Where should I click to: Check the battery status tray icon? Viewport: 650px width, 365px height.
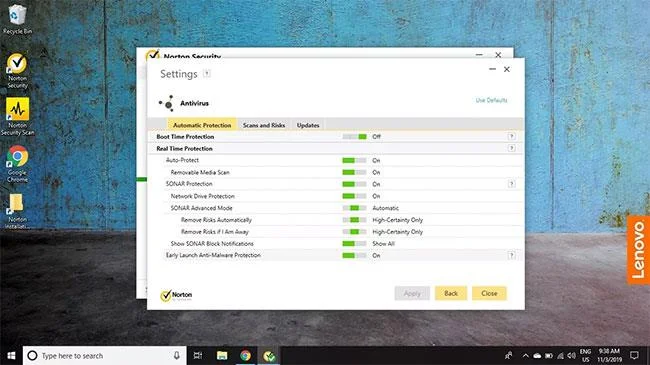[x=549, y=355]
